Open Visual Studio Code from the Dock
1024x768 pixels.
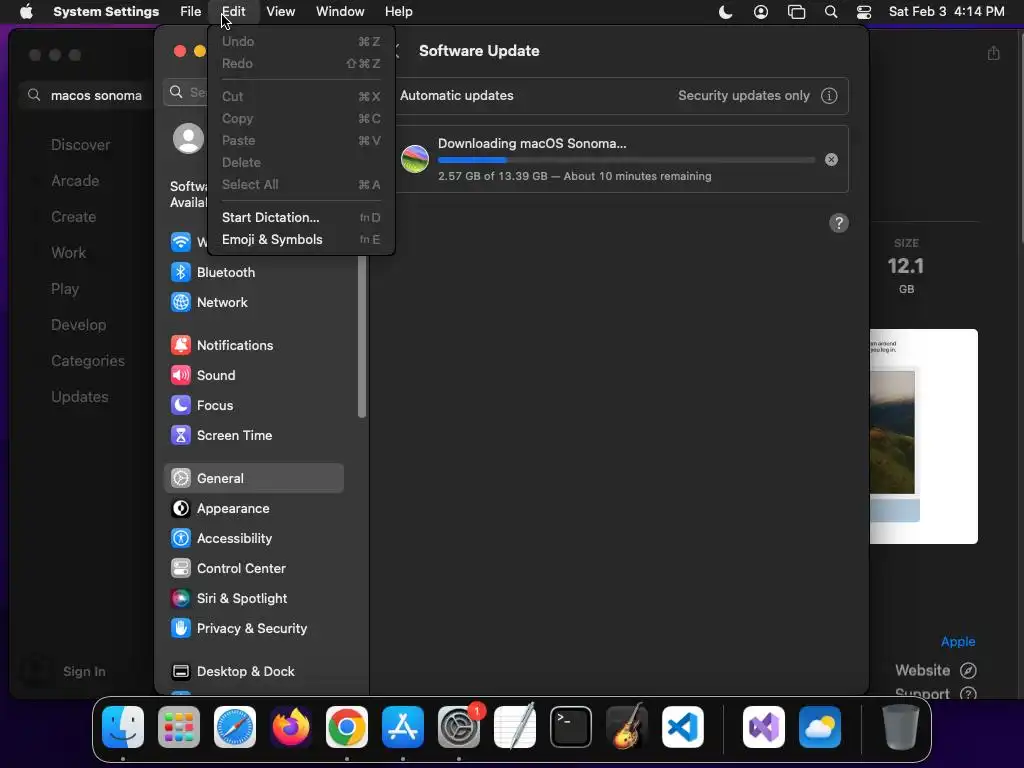[x=683, y=727]
